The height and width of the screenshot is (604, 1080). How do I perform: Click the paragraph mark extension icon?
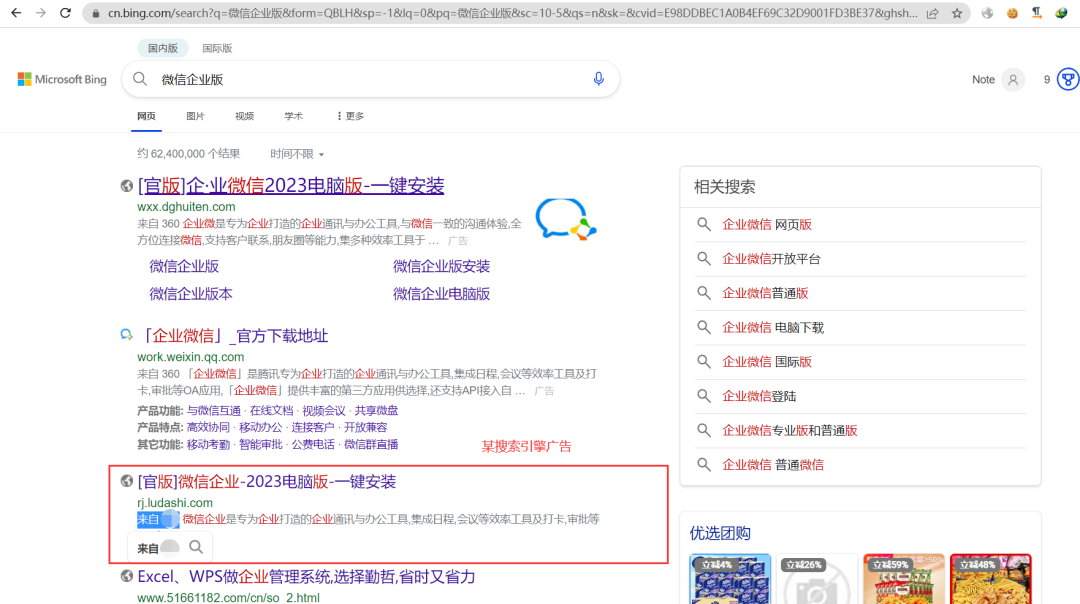tap(1037, 13)
